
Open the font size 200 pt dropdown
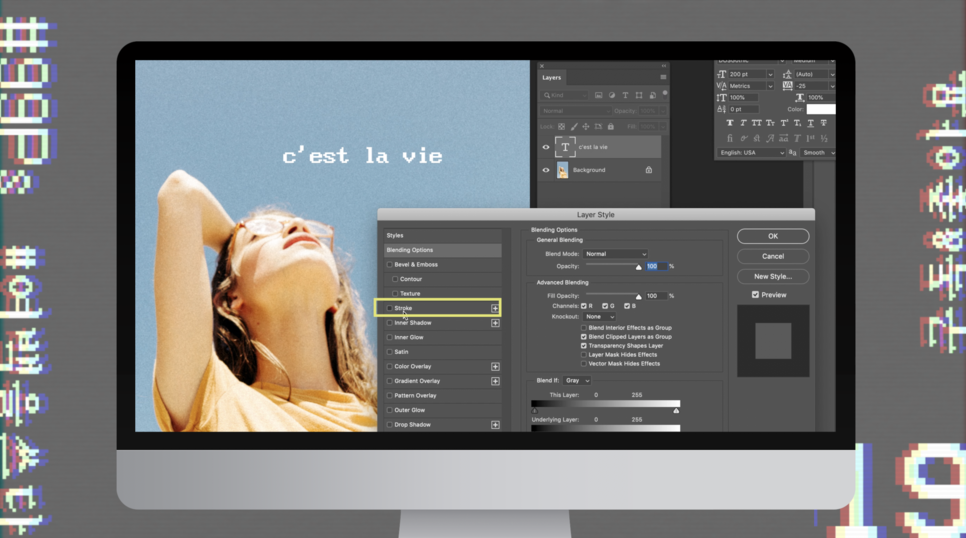click(769, 74)
